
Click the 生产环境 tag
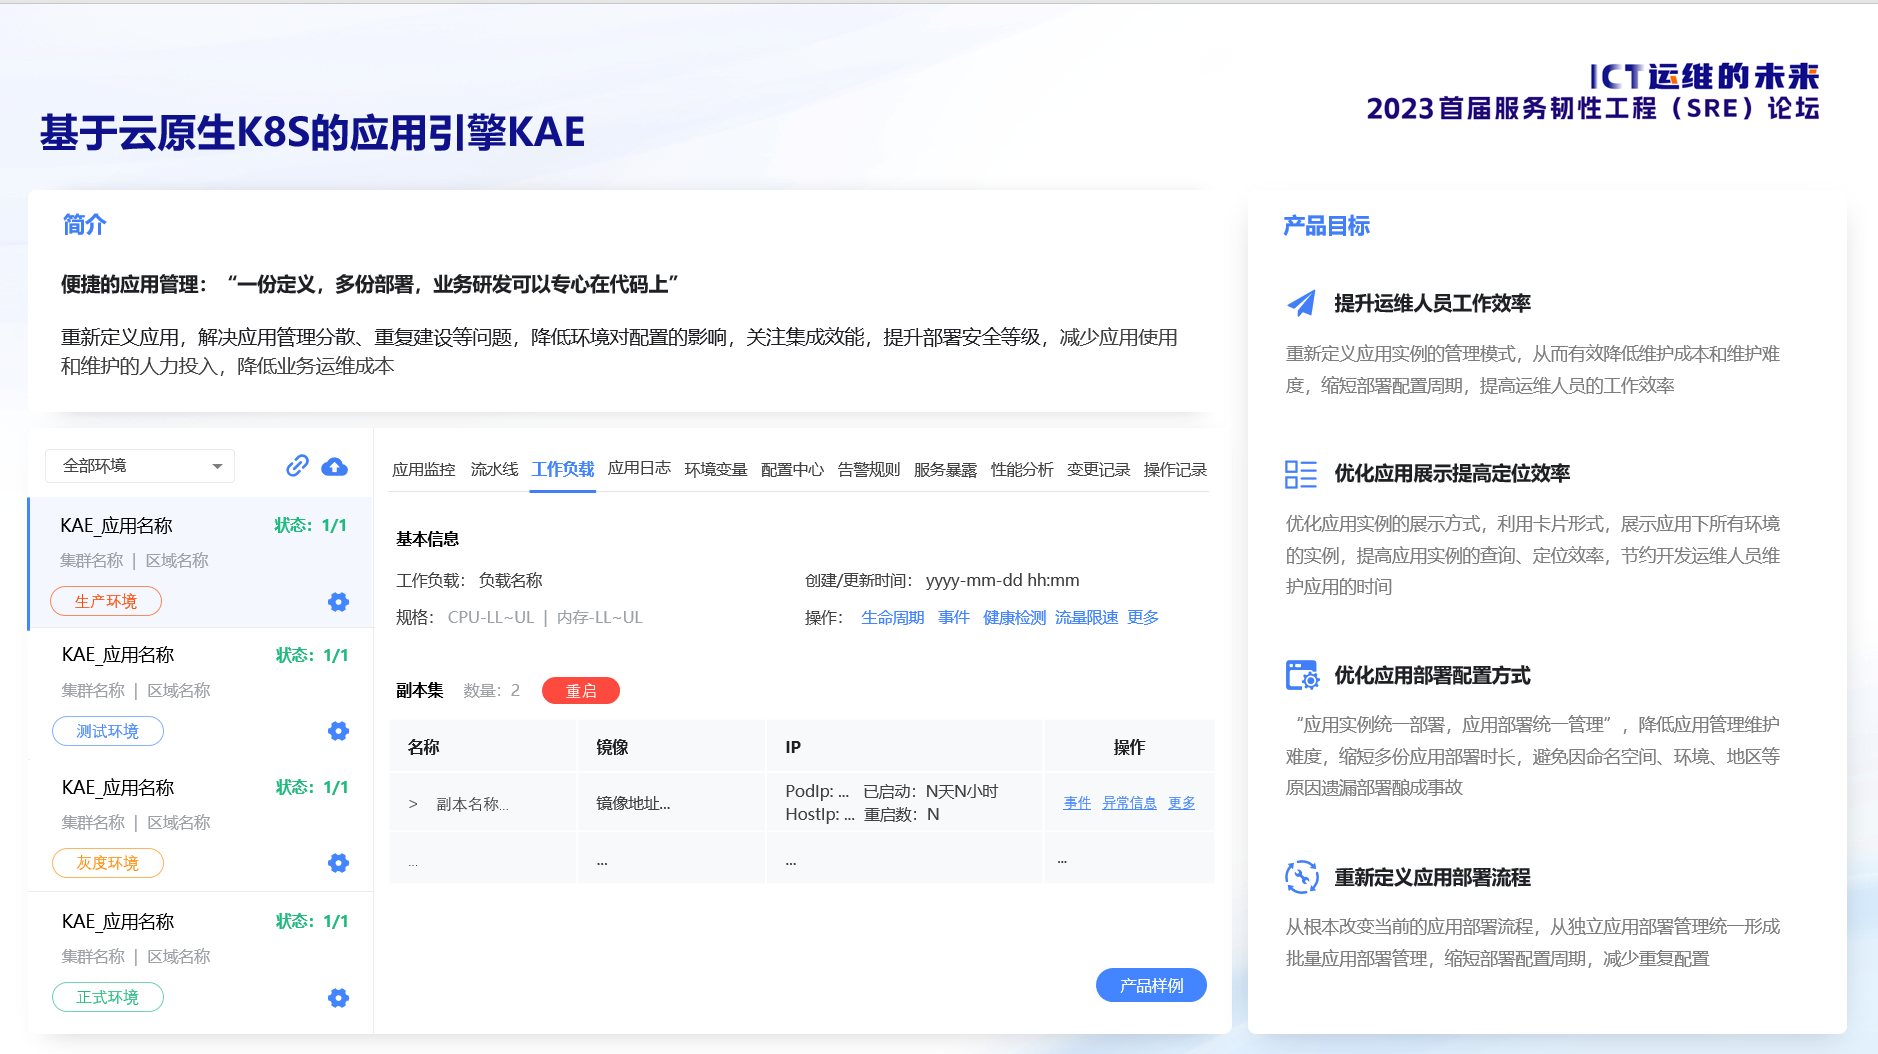(x=106, y=601)
